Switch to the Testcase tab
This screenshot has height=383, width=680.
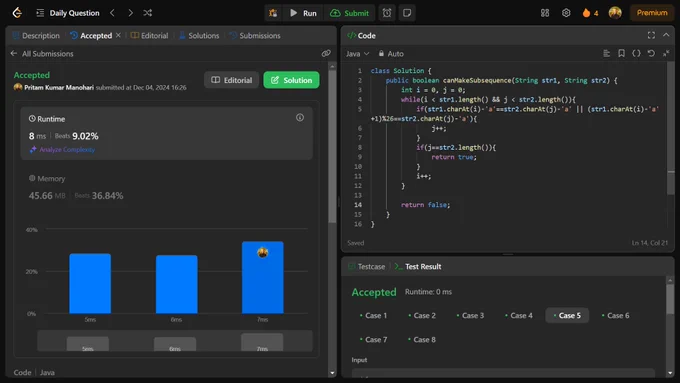367,267
